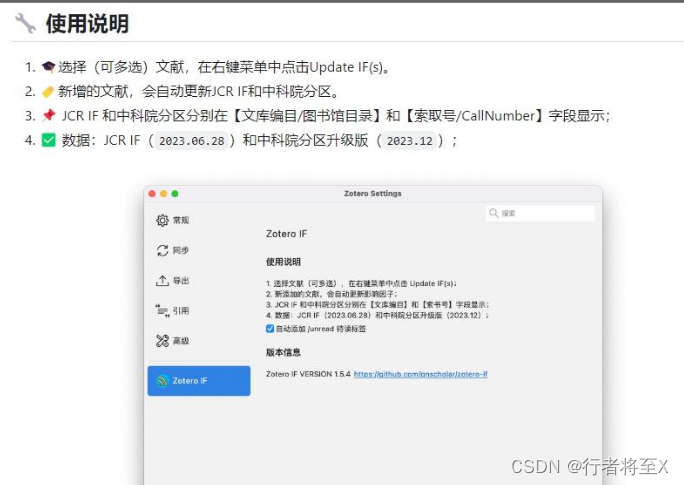Toggle the 自动添加 /unread 待读标签 checkbox

tap(270, 329)
